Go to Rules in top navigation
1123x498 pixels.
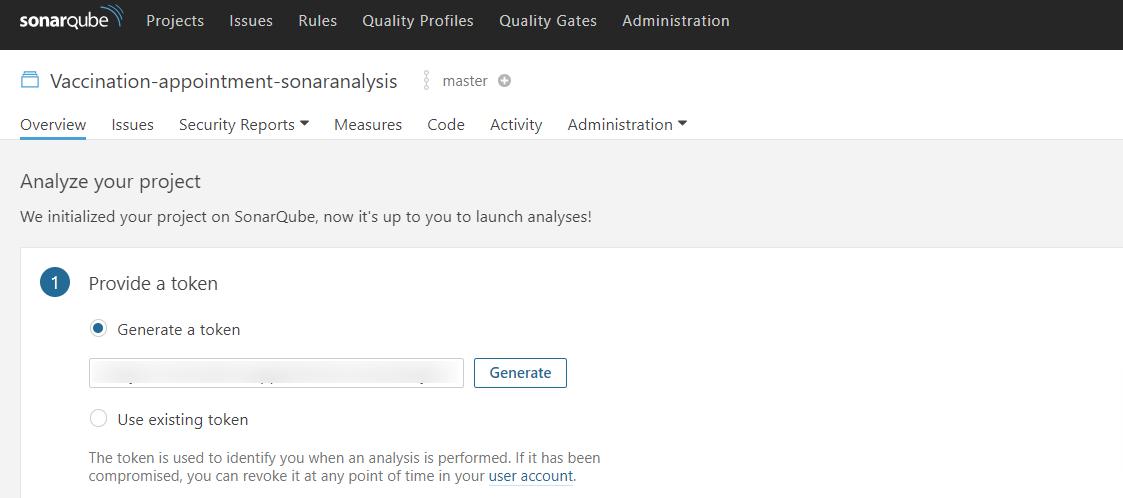[x=317, y=21]
